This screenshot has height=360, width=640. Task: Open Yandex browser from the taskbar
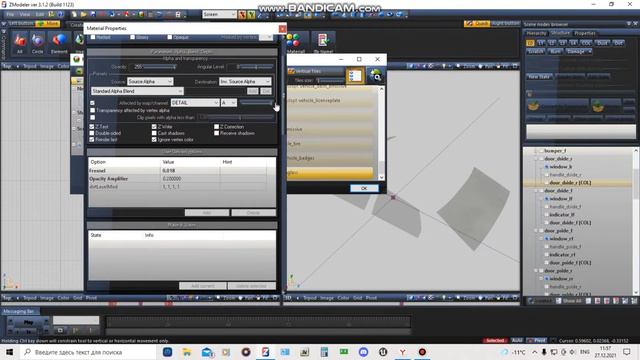[x=402, y=352]
